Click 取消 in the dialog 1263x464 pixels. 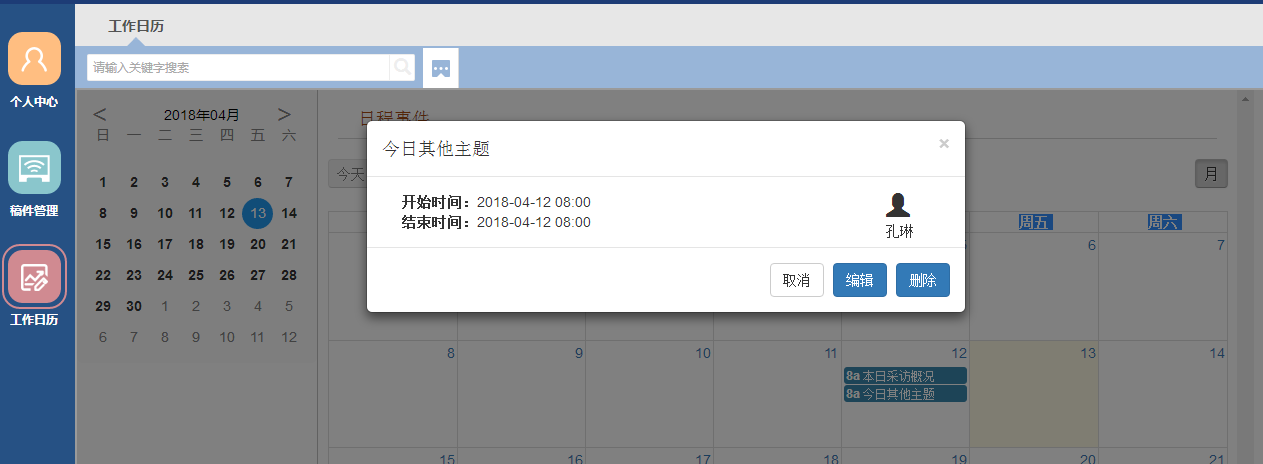(797, 280)
